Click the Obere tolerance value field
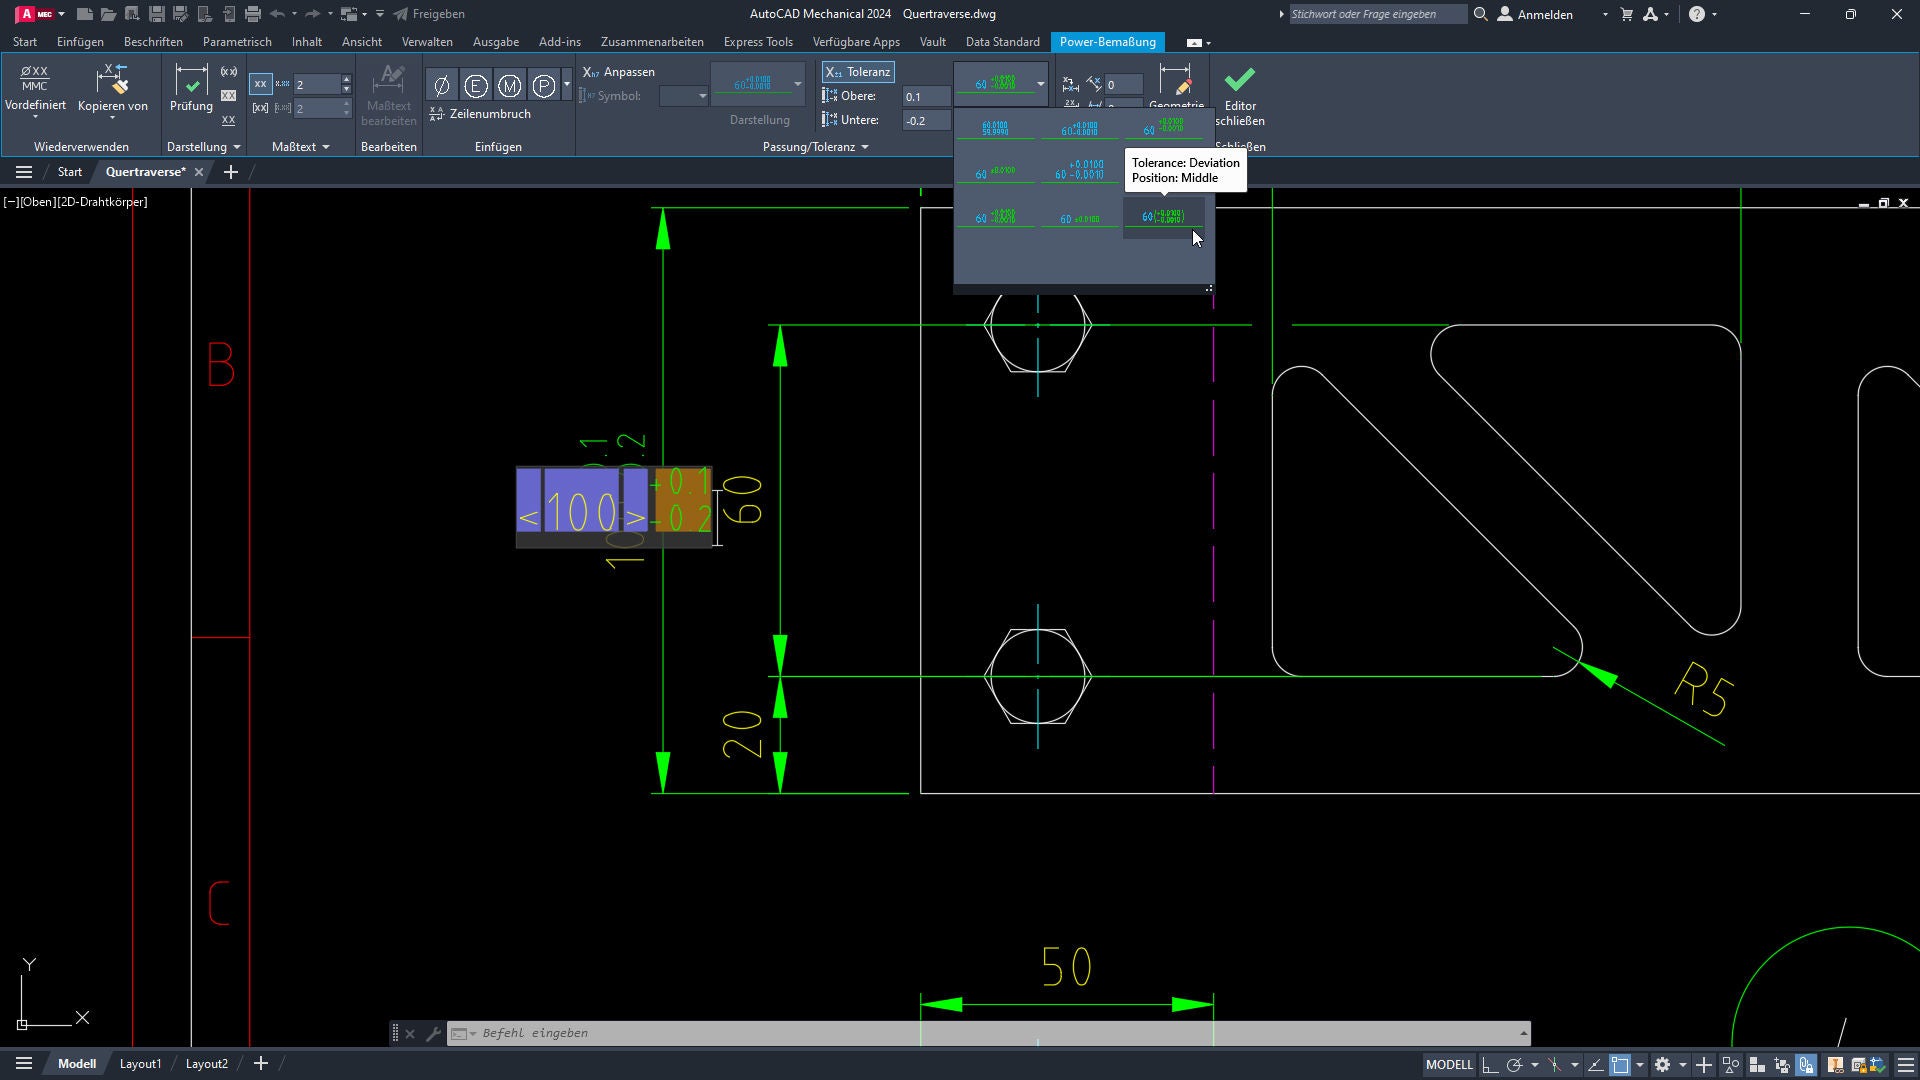Image resolution: width=1920 pixels, height=1080 pixels. (926, 97)
